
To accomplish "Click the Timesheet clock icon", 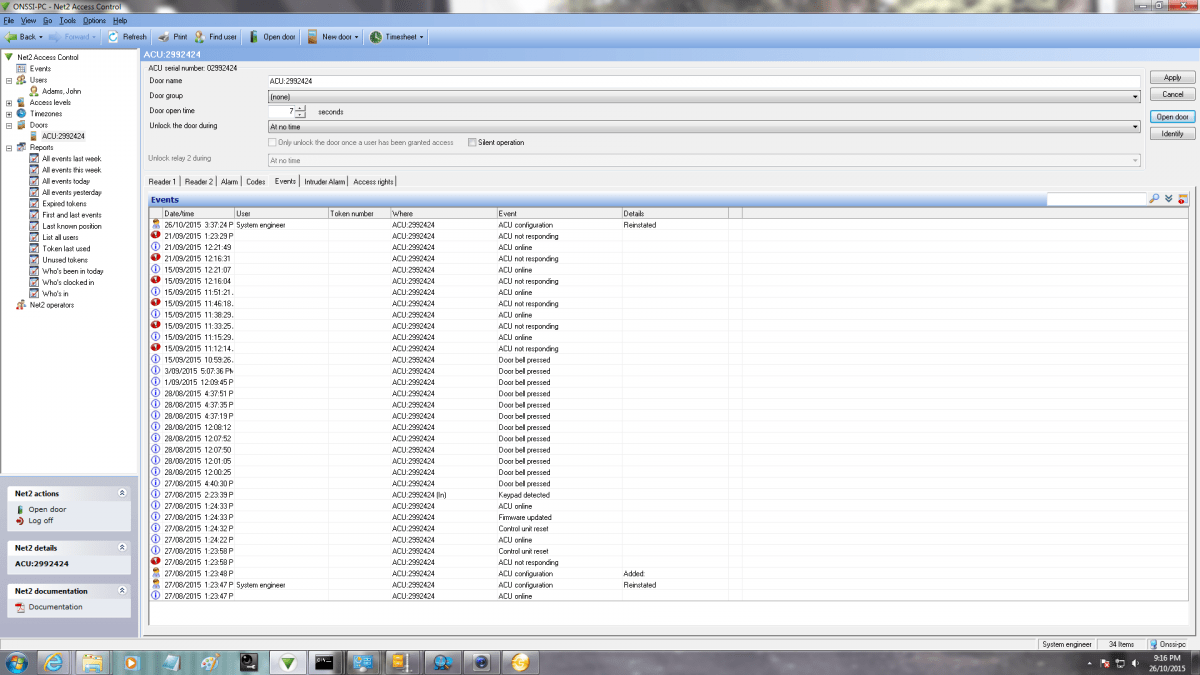I will pos(376,37).
